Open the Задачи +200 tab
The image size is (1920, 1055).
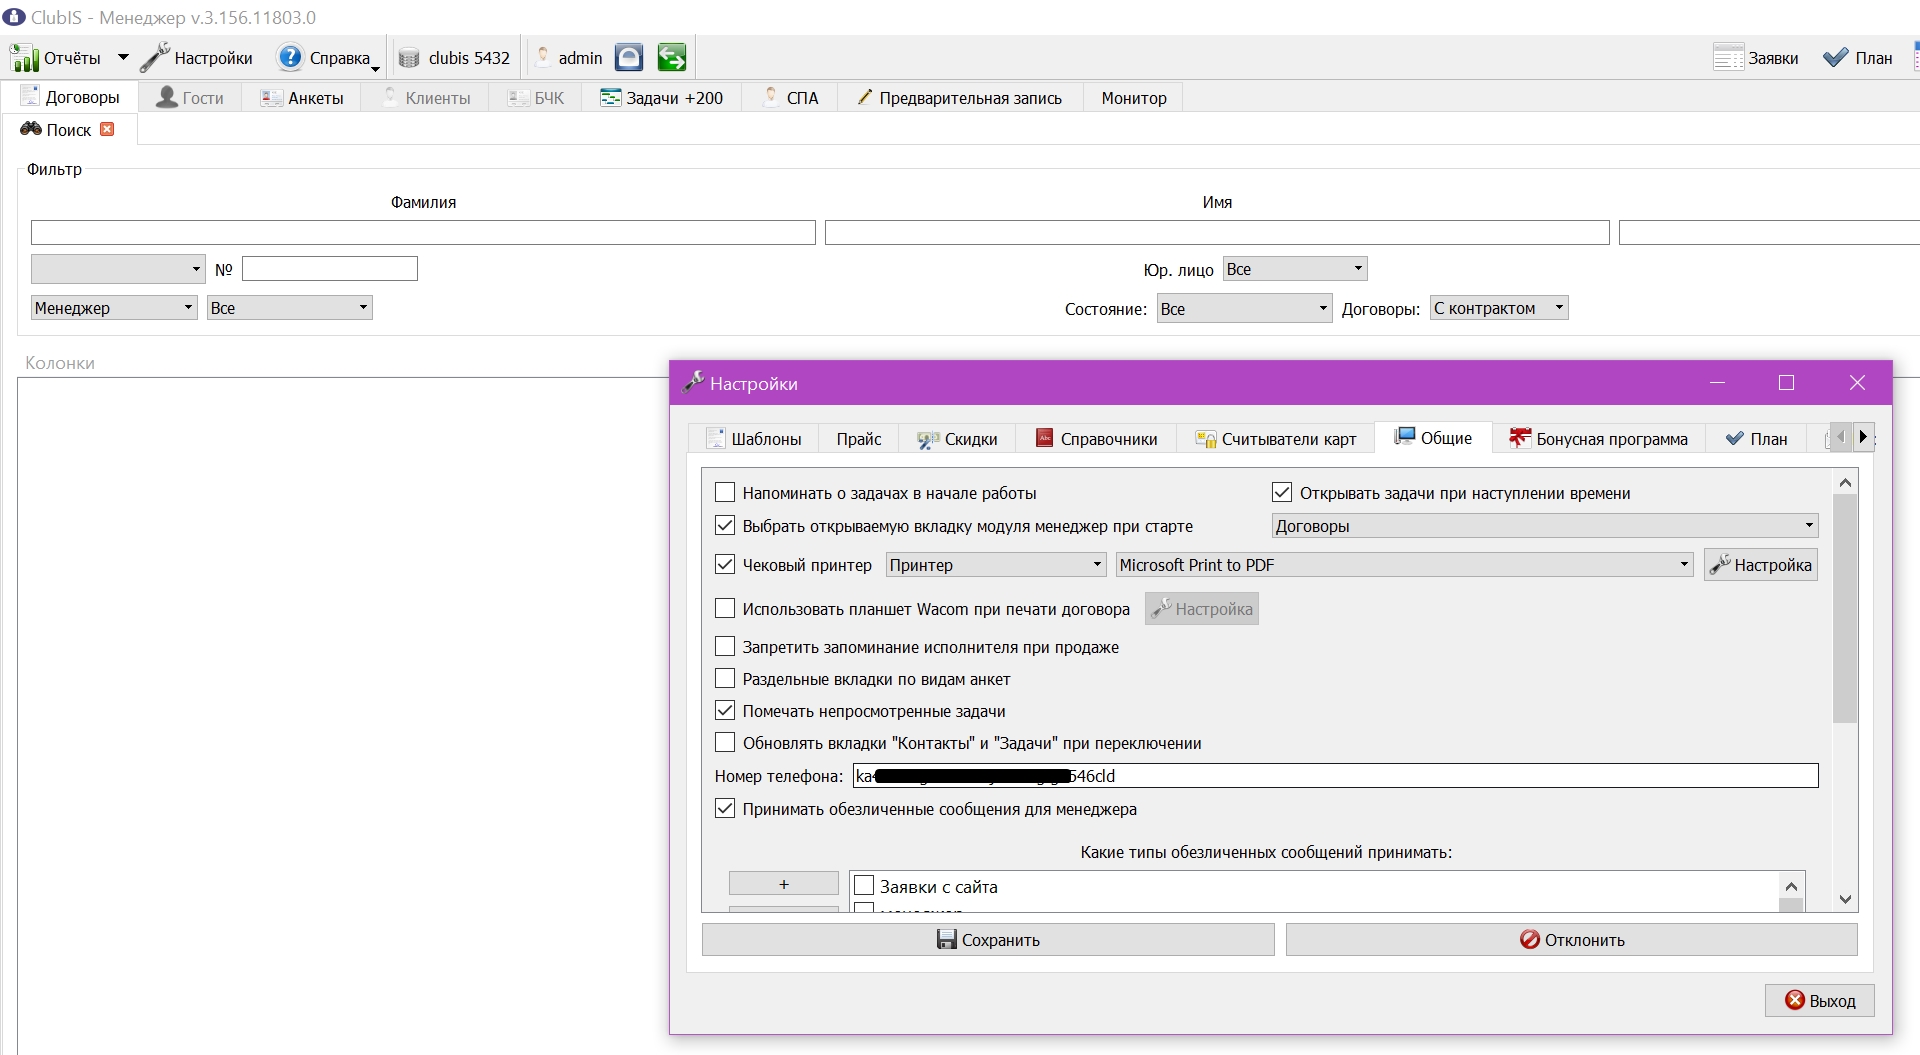tap(662, 98)
